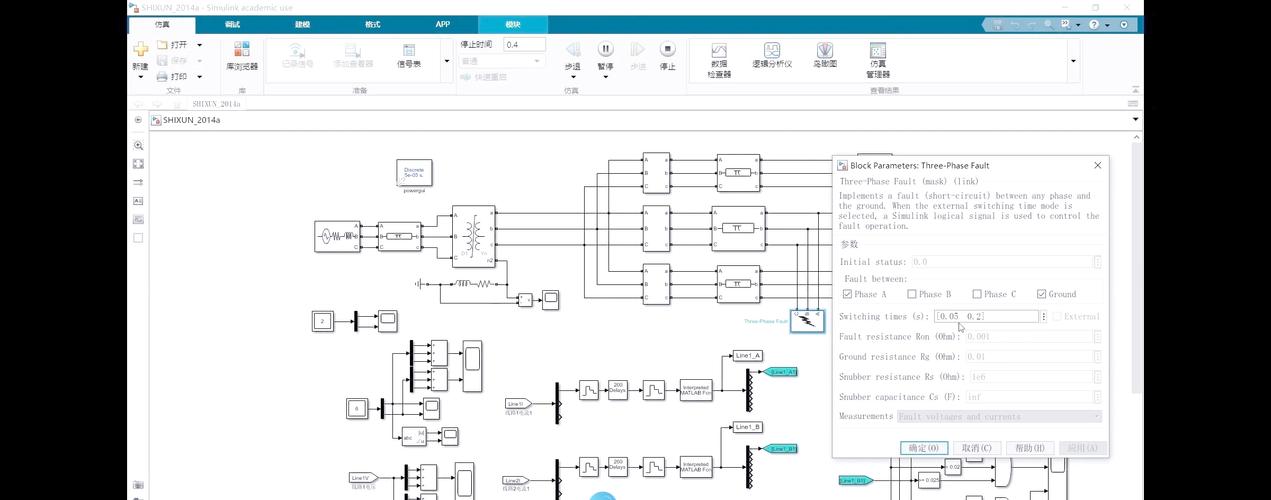Open the Bird's-Eye View tool
This screenshot has width=1271, height=500.
824,56
